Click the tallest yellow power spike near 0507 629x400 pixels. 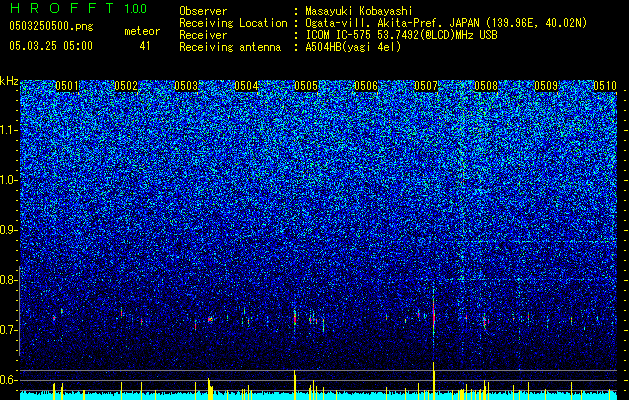(434, 381)
